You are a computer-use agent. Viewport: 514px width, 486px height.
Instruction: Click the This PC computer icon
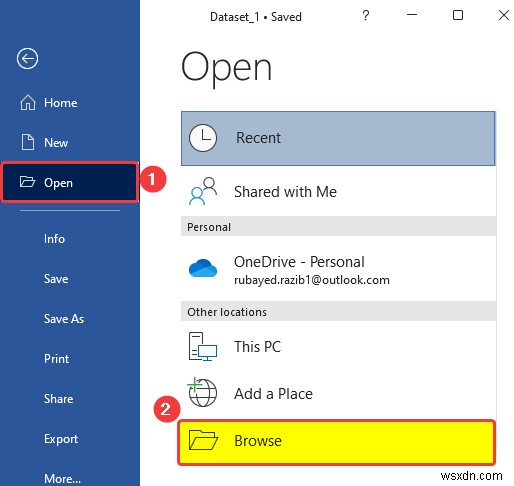[203, 347]
